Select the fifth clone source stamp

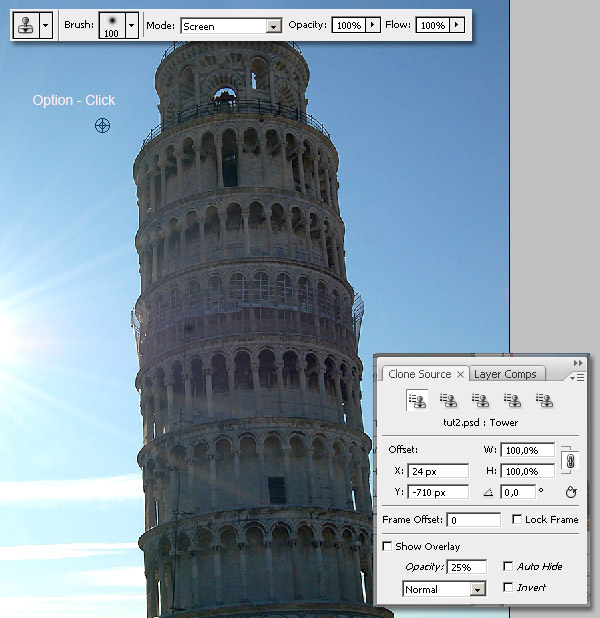click(x=544, y=401)
